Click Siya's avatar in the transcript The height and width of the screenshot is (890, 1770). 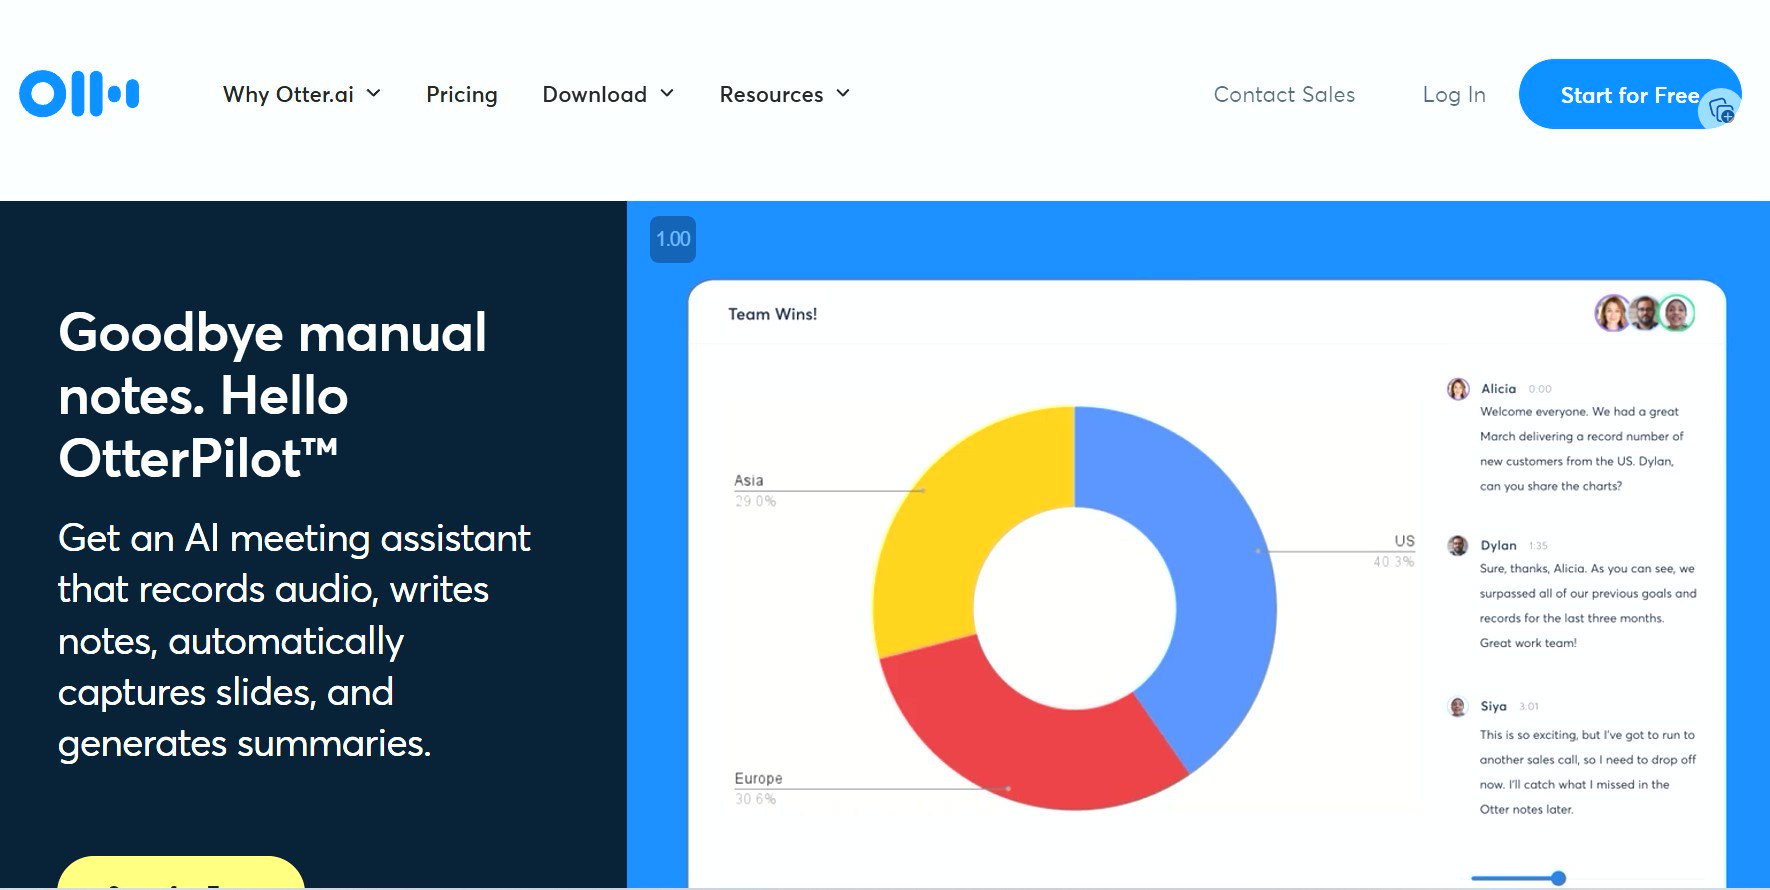pos(1458,707)
